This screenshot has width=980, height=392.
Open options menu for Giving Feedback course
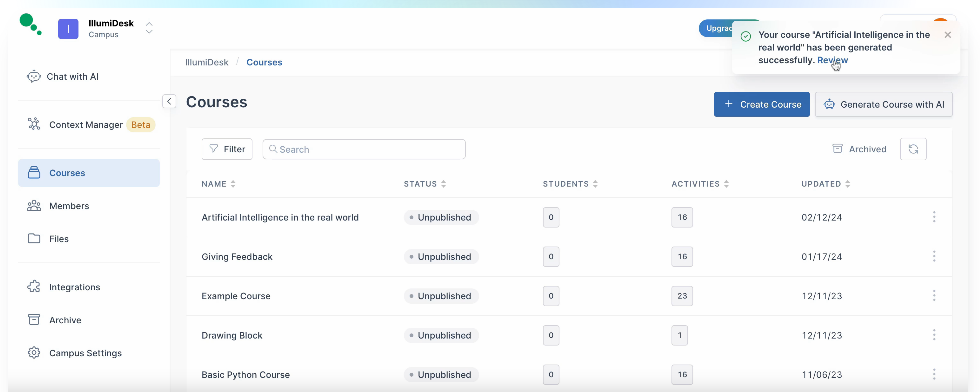934,256
